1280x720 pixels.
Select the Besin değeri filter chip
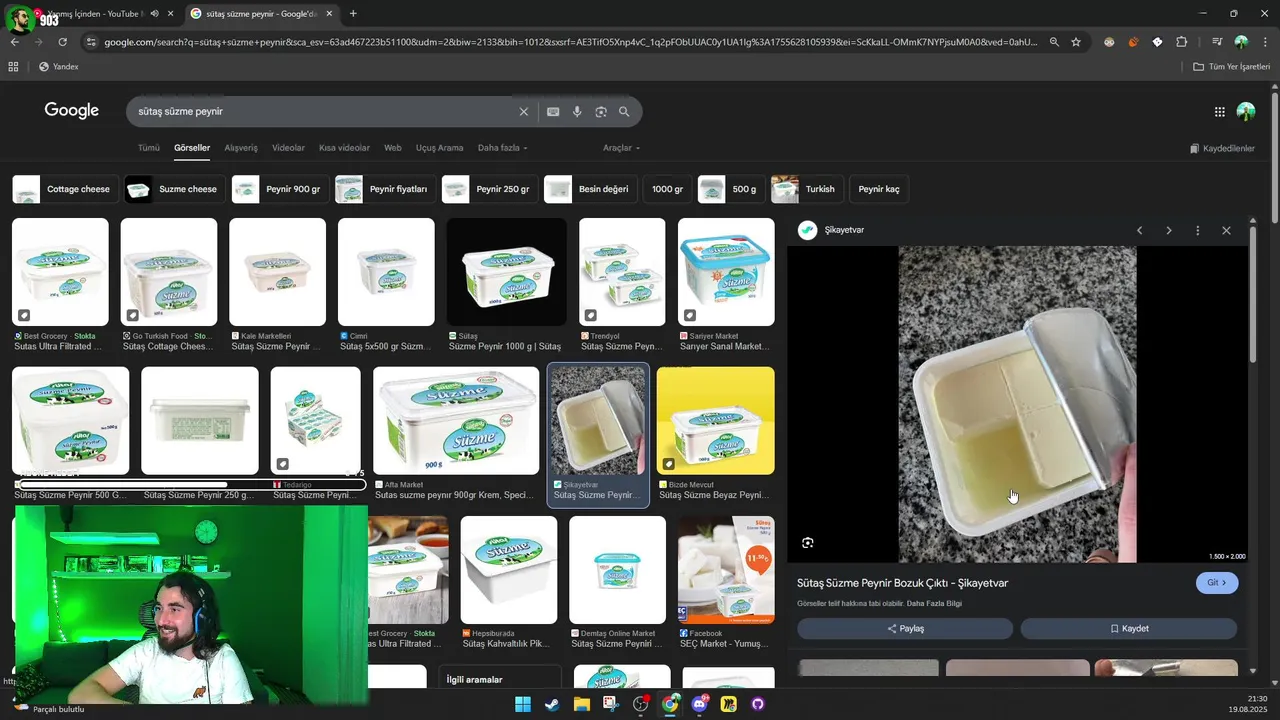590,189
